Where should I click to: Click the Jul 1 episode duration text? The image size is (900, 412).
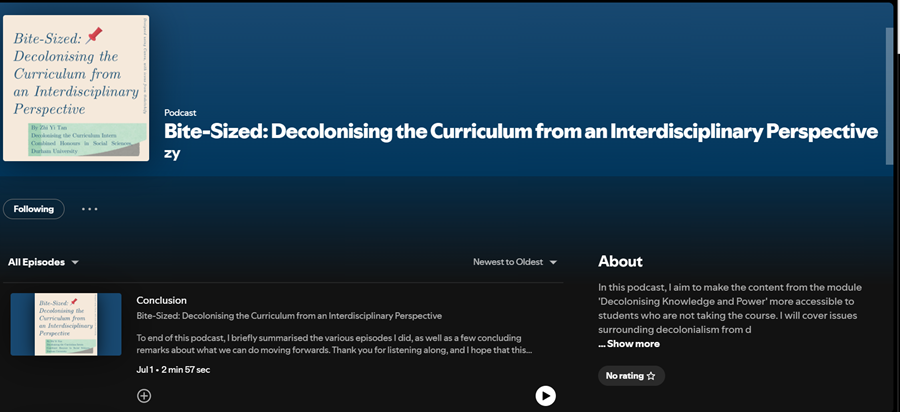tap(173, 370)
